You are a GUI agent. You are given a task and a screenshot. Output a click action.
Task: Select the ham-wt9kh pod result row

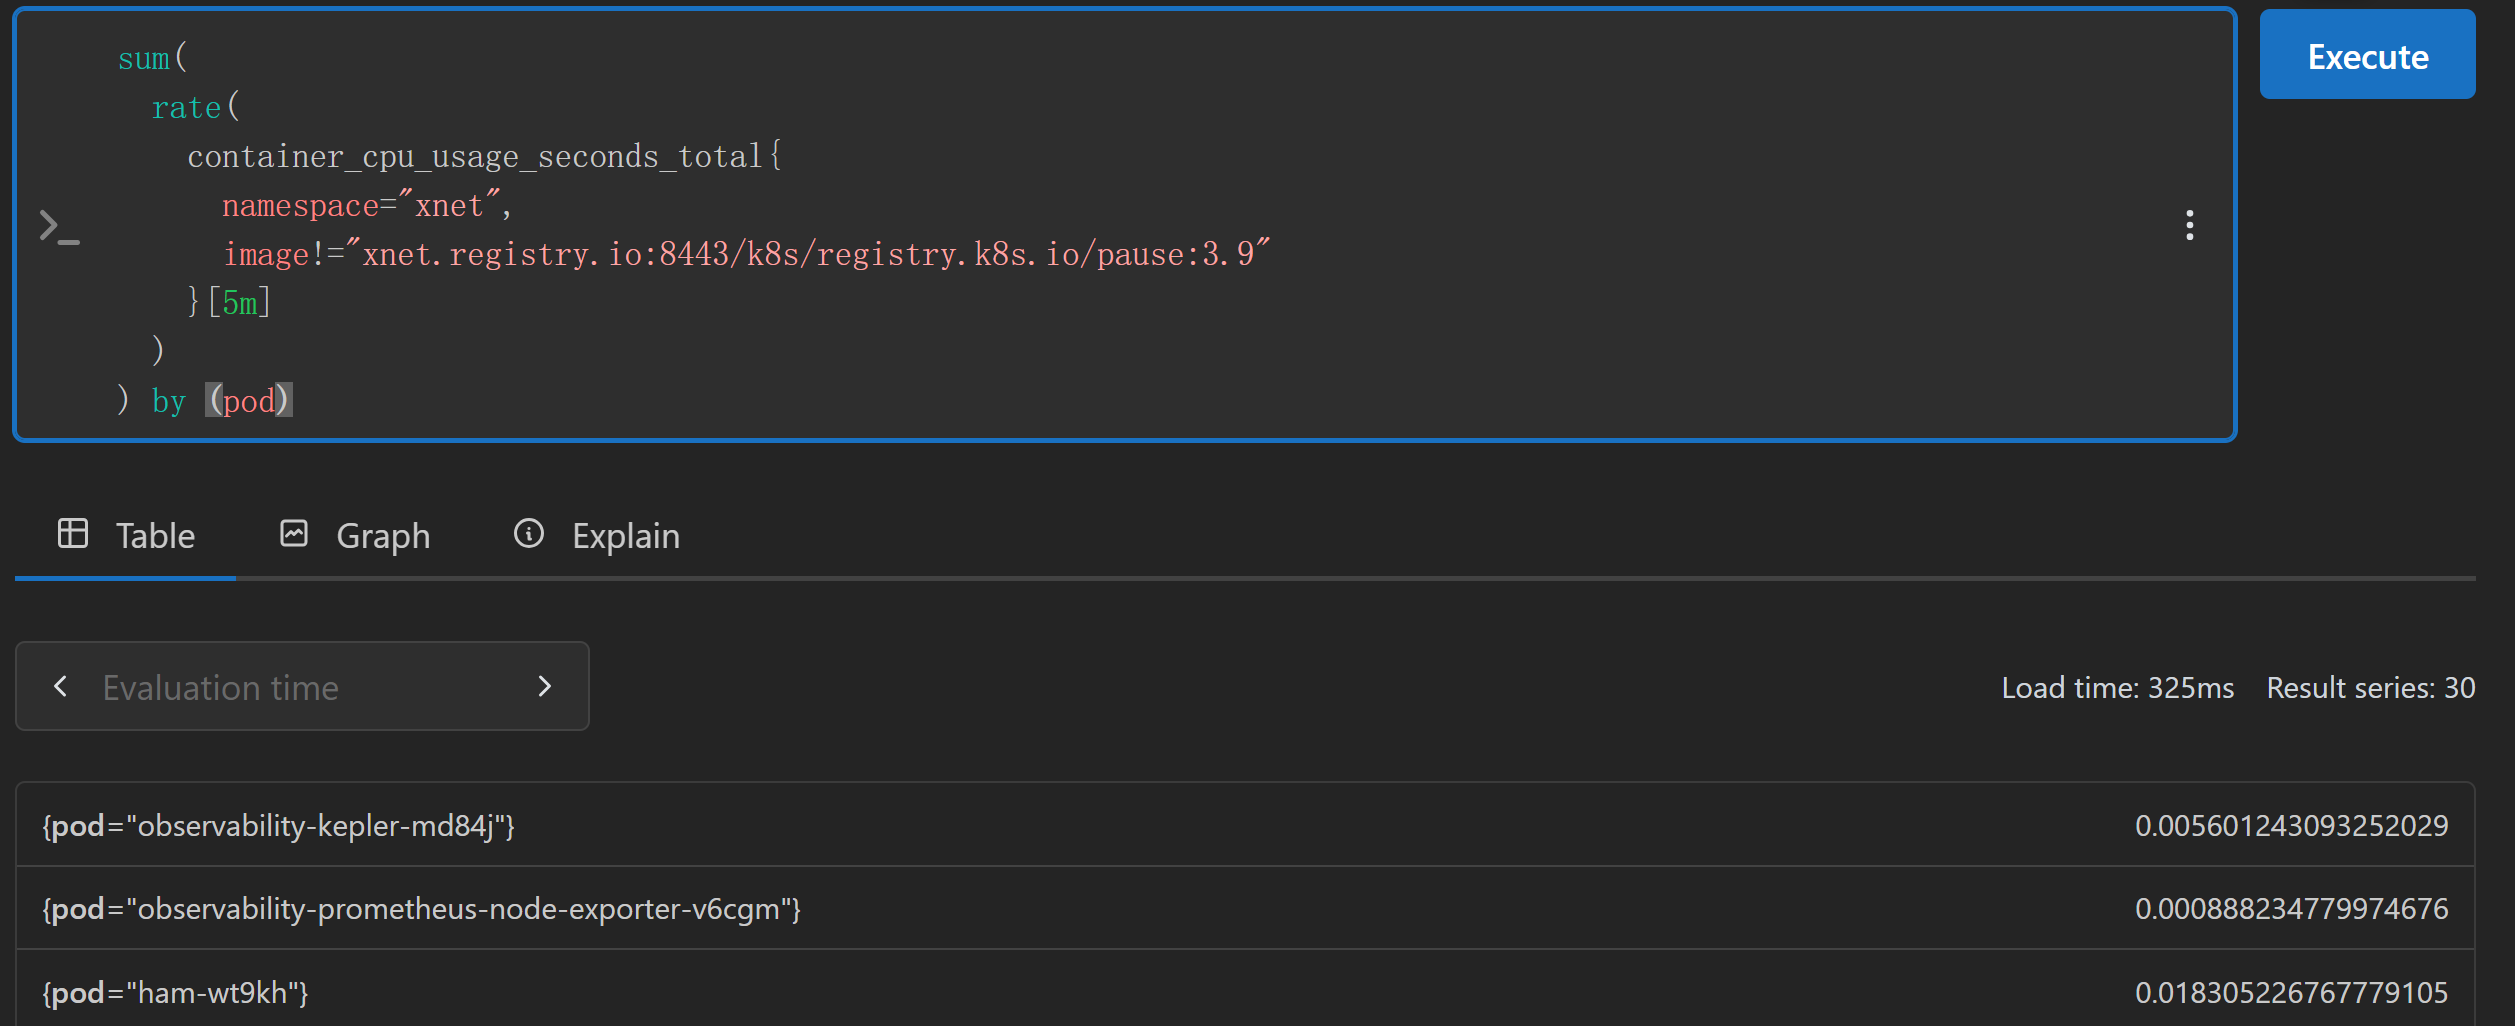coord(1245,991)
